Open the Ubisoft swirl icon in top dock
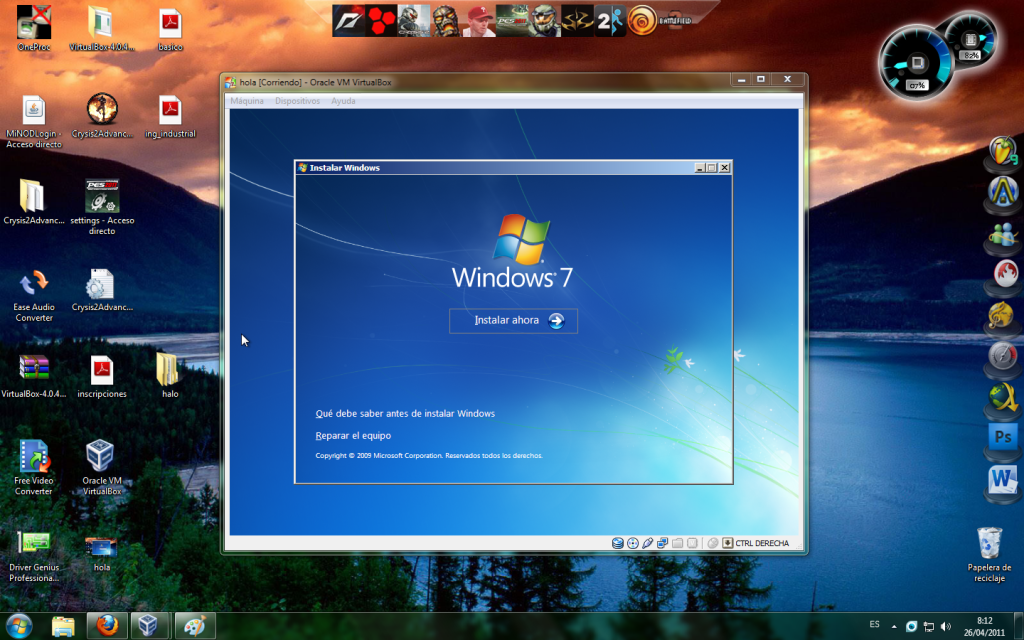 coord(642,21)
